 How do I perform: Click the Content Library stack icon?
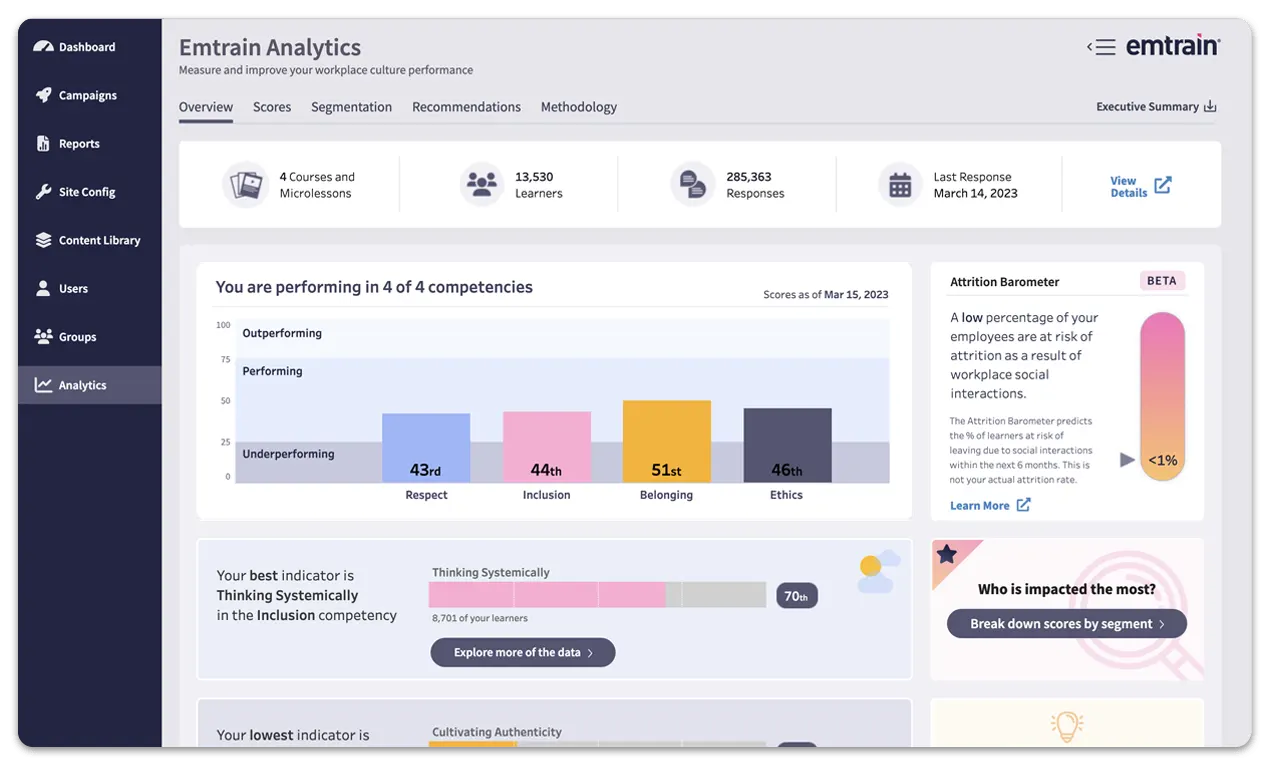pos(43,240)
